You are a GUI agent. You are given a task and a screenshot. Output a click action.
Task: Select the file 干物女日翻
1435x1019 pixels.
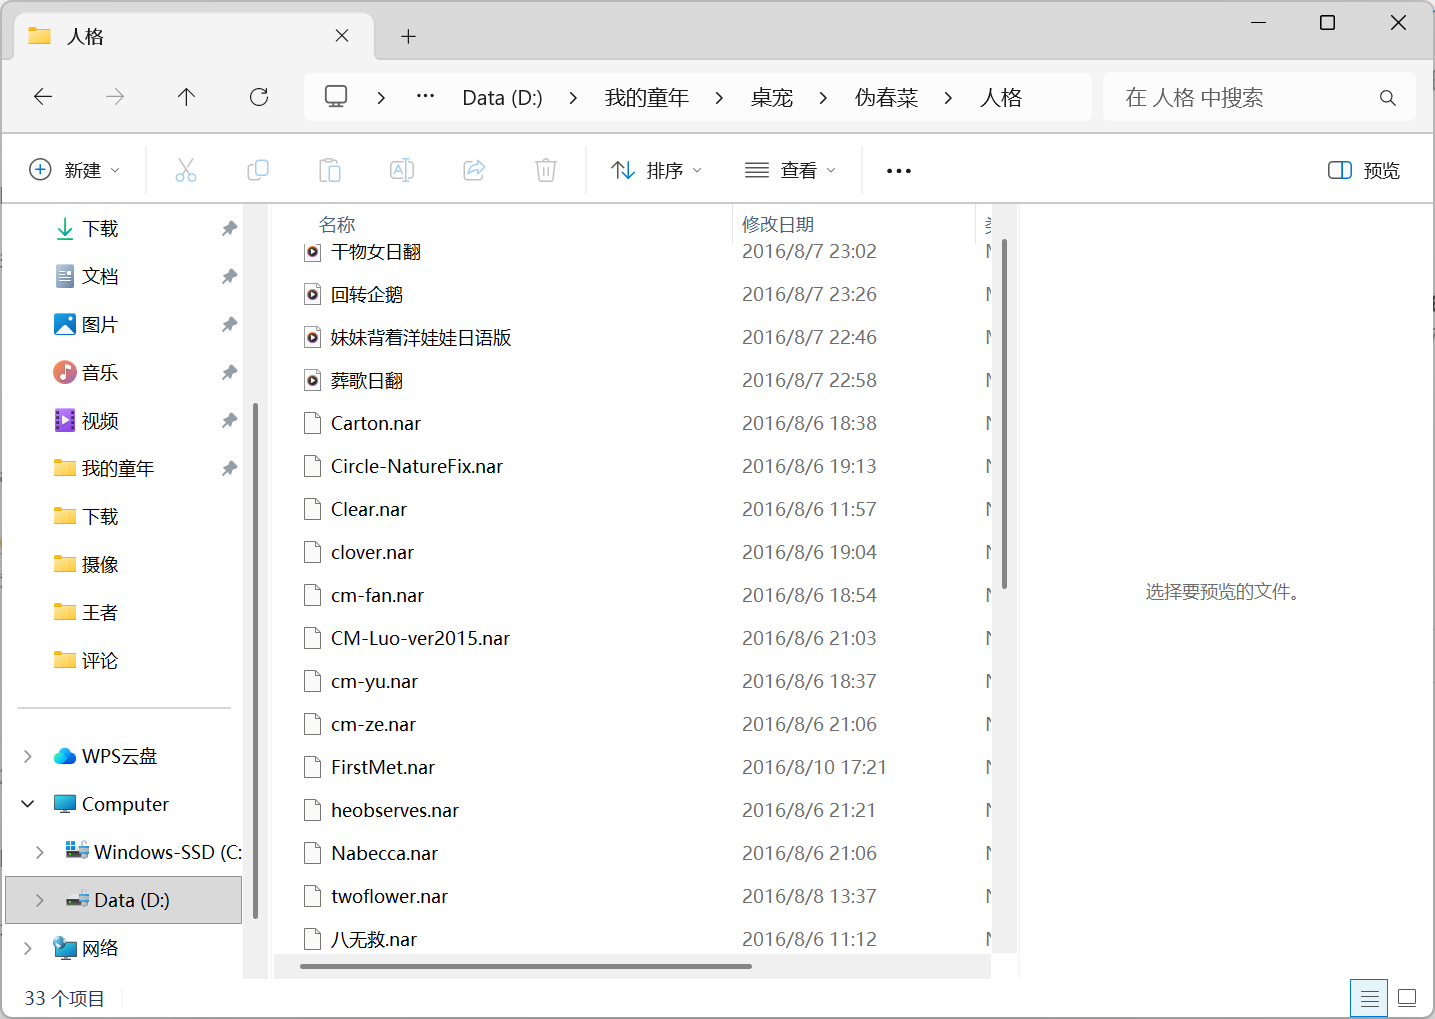coord(376,252)
